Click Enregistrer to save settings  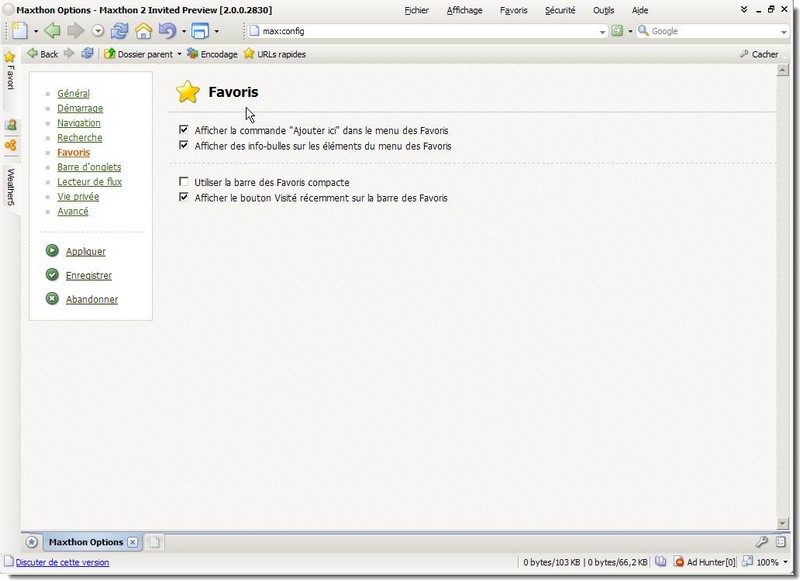point(89,275)
